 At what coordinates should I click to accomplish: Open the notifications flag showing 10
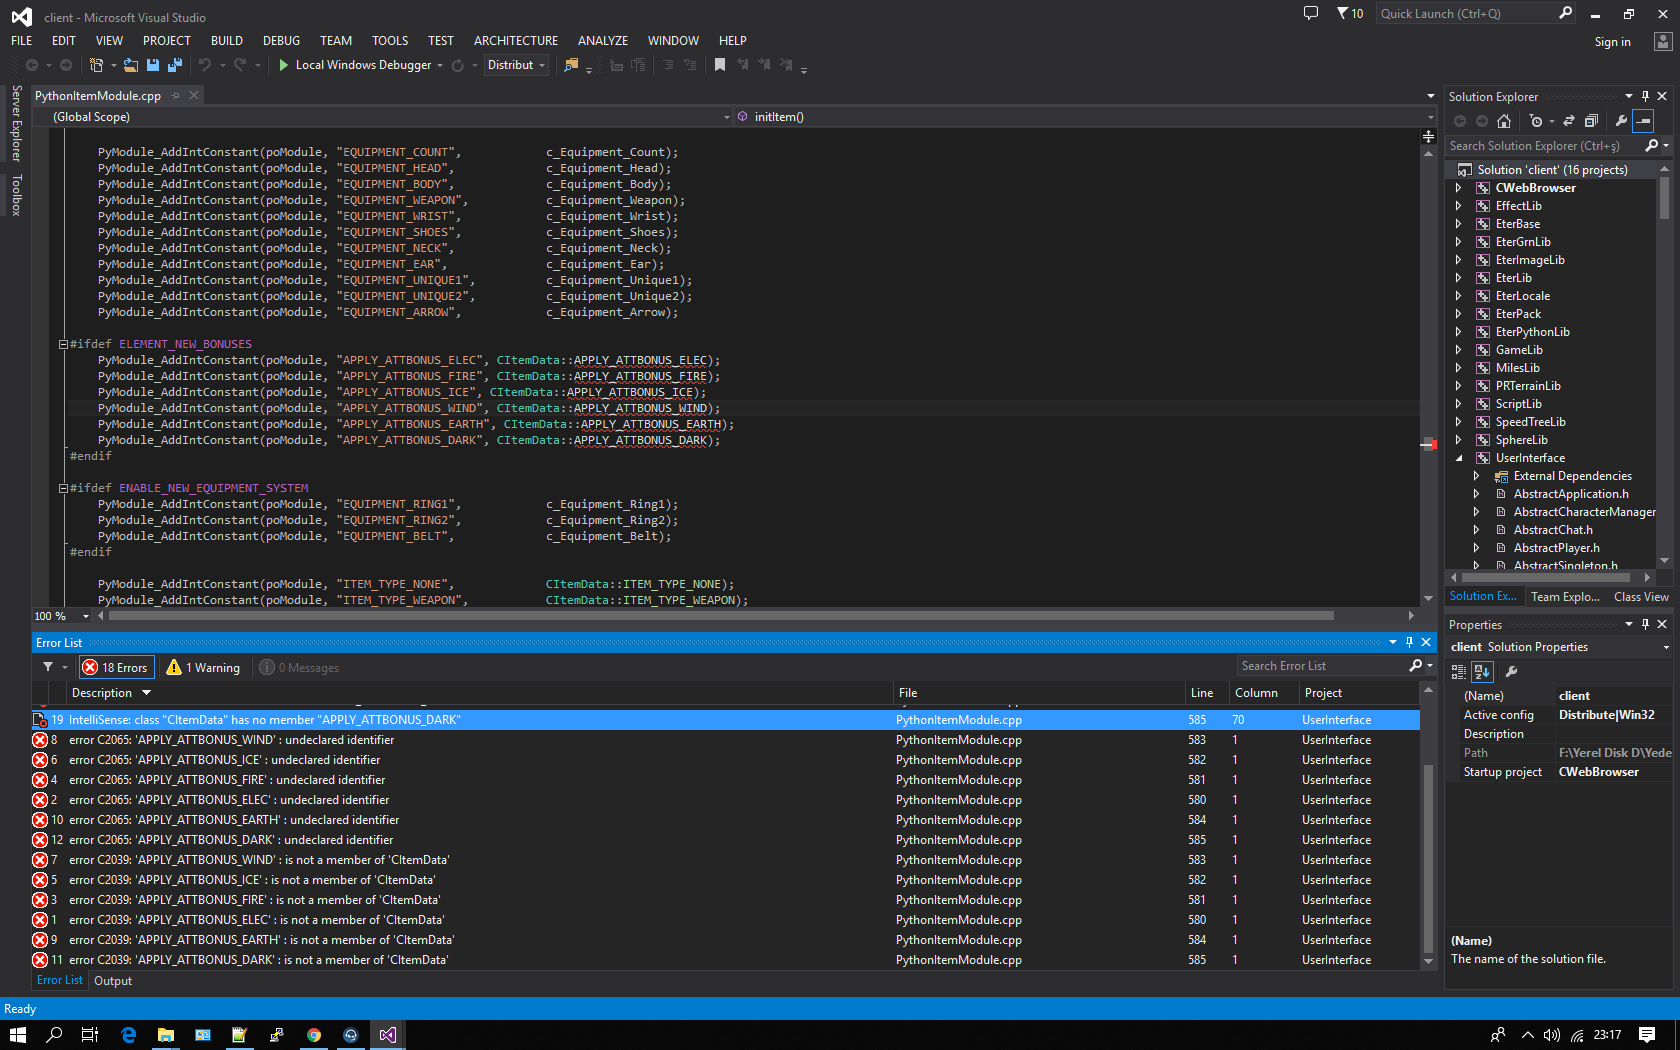pos(1350,13)
